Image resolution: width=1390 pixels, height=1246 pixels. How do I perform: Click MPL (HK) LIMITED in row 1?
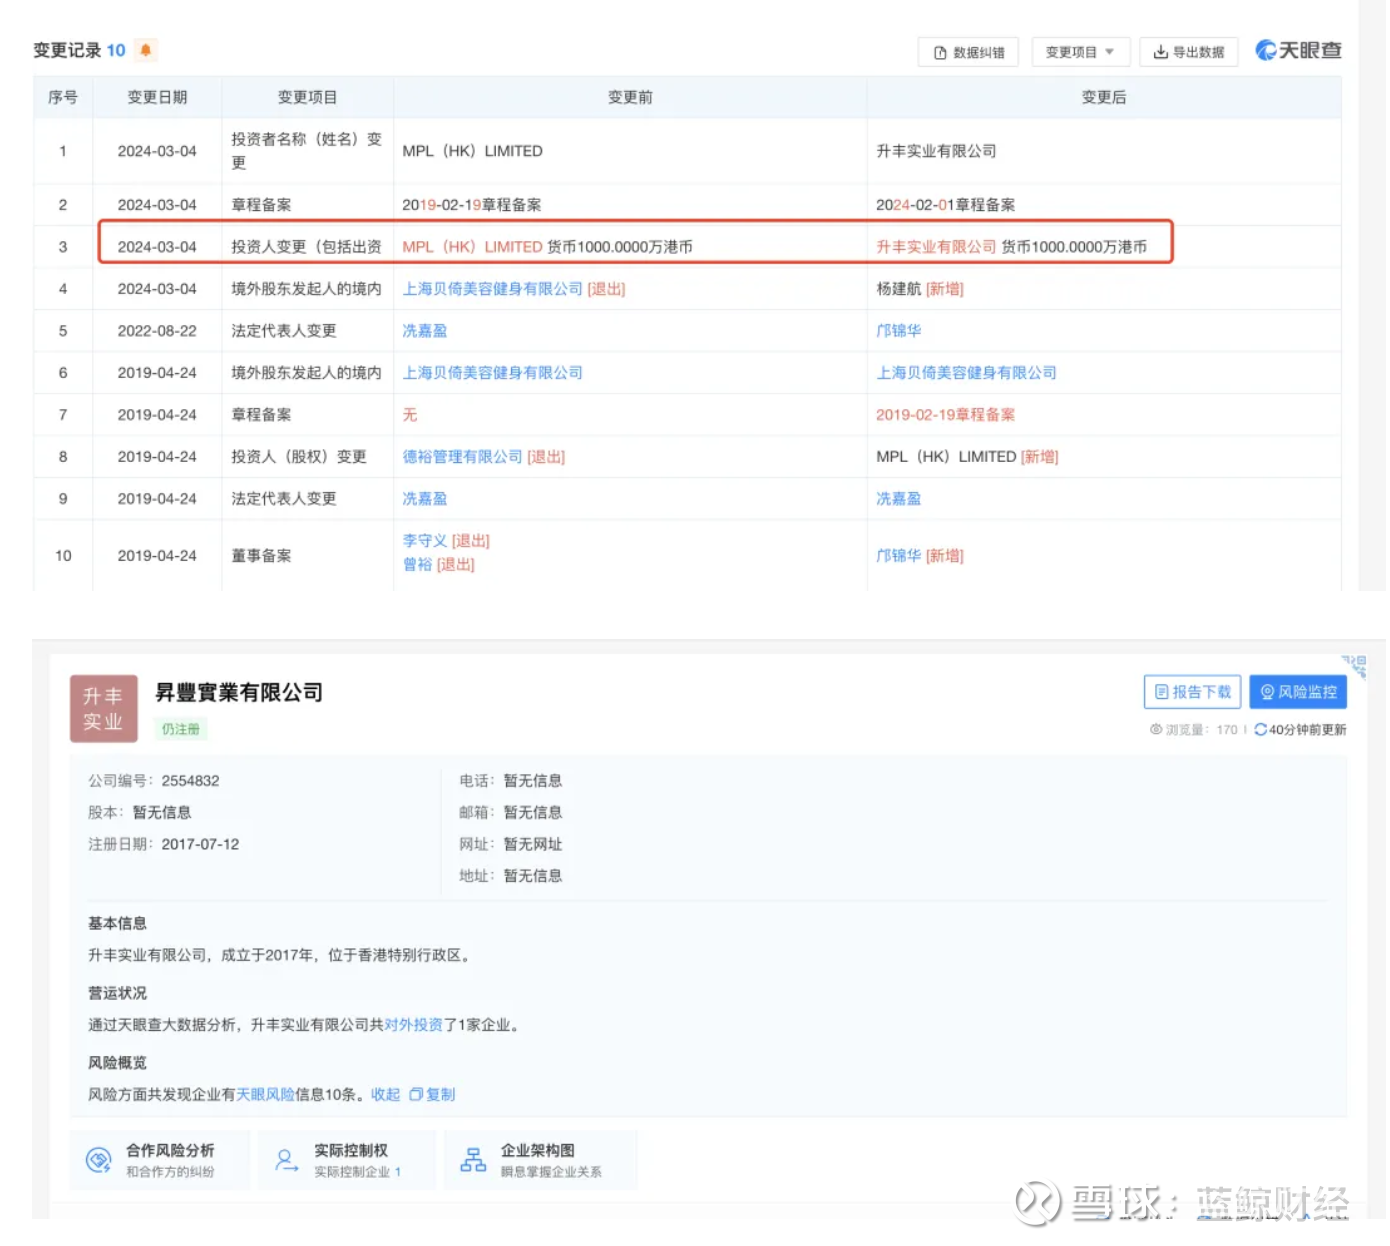pos(472,151)
